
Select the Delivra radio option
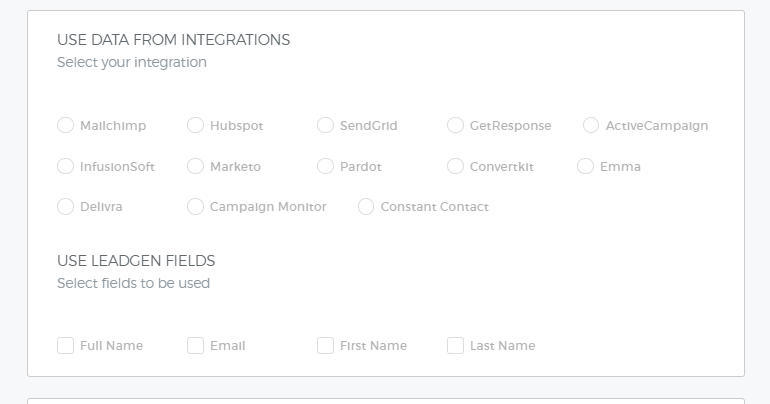[66, 207]
